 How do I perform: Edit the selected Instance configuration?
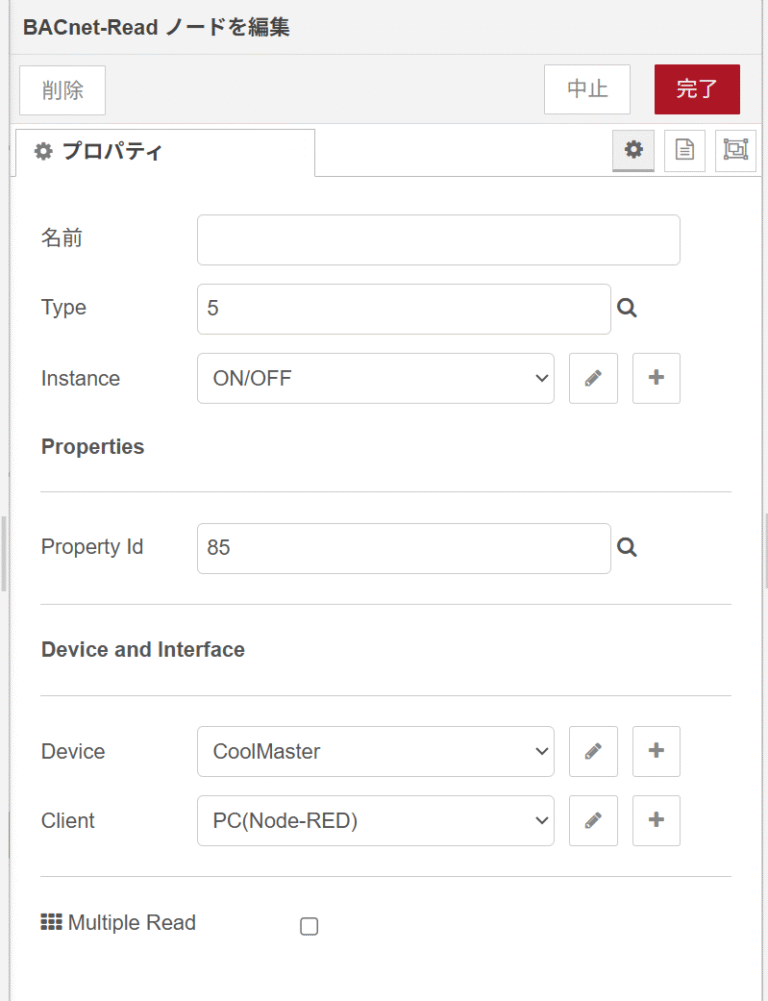[593, 378]
